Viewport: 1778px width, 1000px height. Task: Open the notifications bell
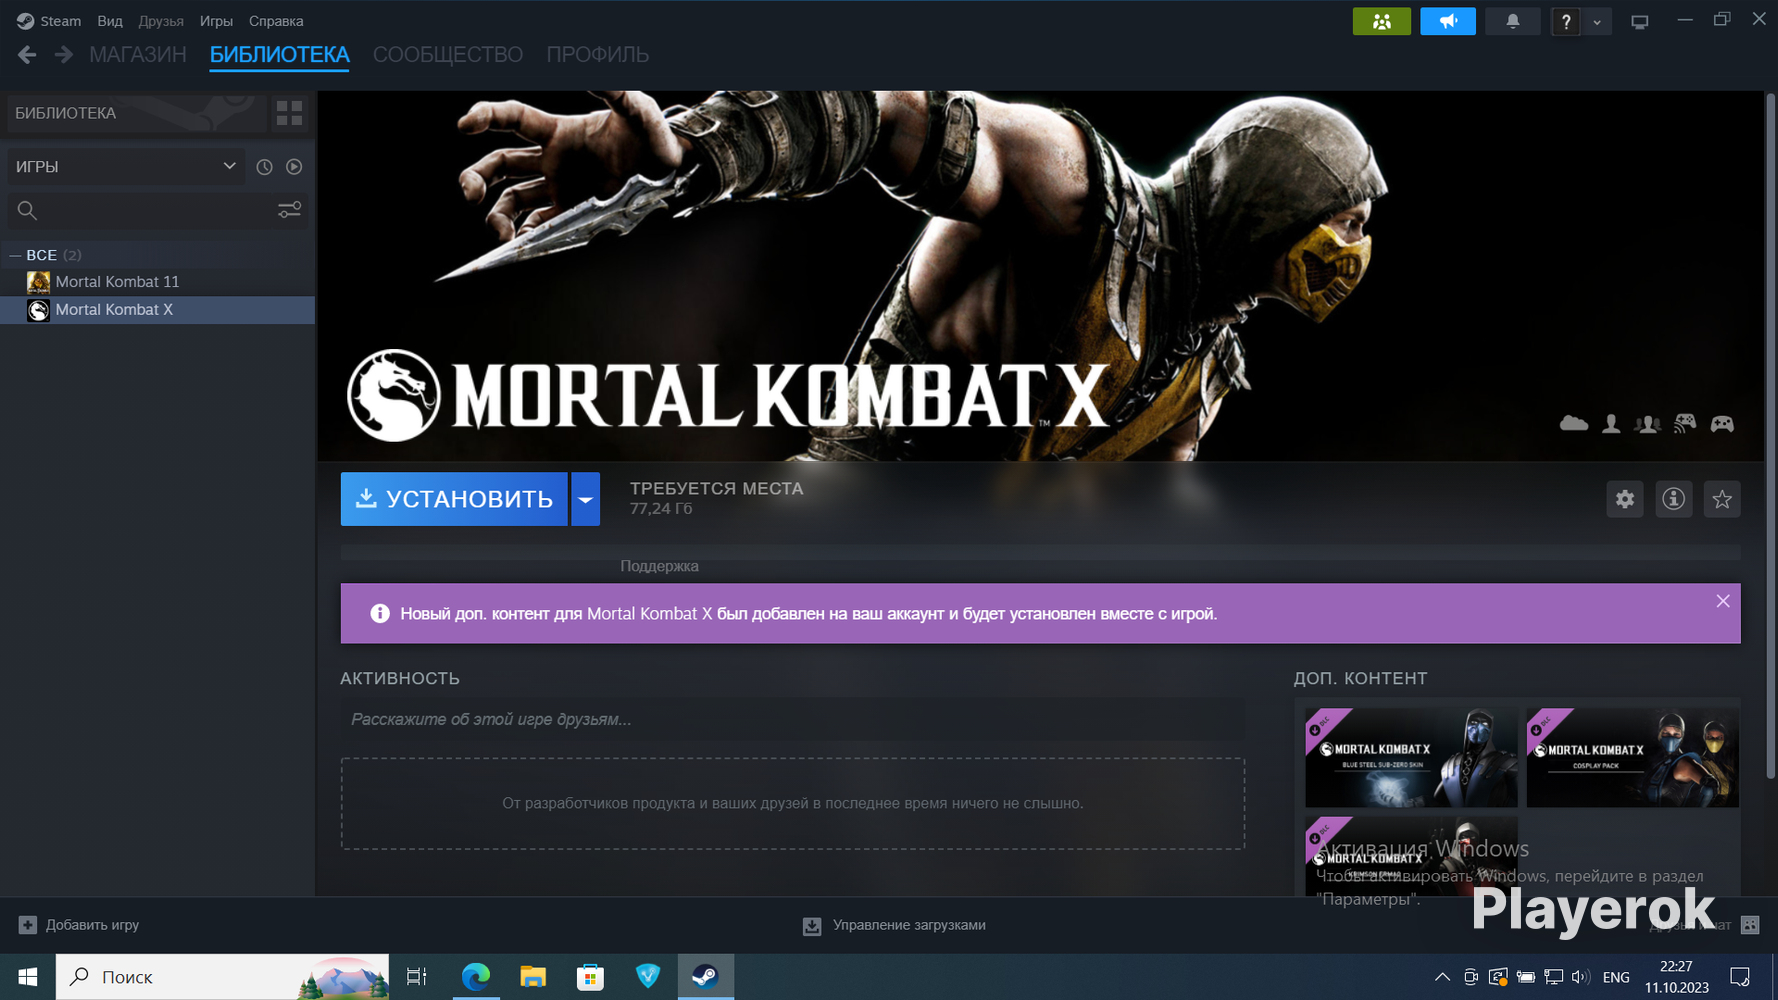tap(1512, 21)
